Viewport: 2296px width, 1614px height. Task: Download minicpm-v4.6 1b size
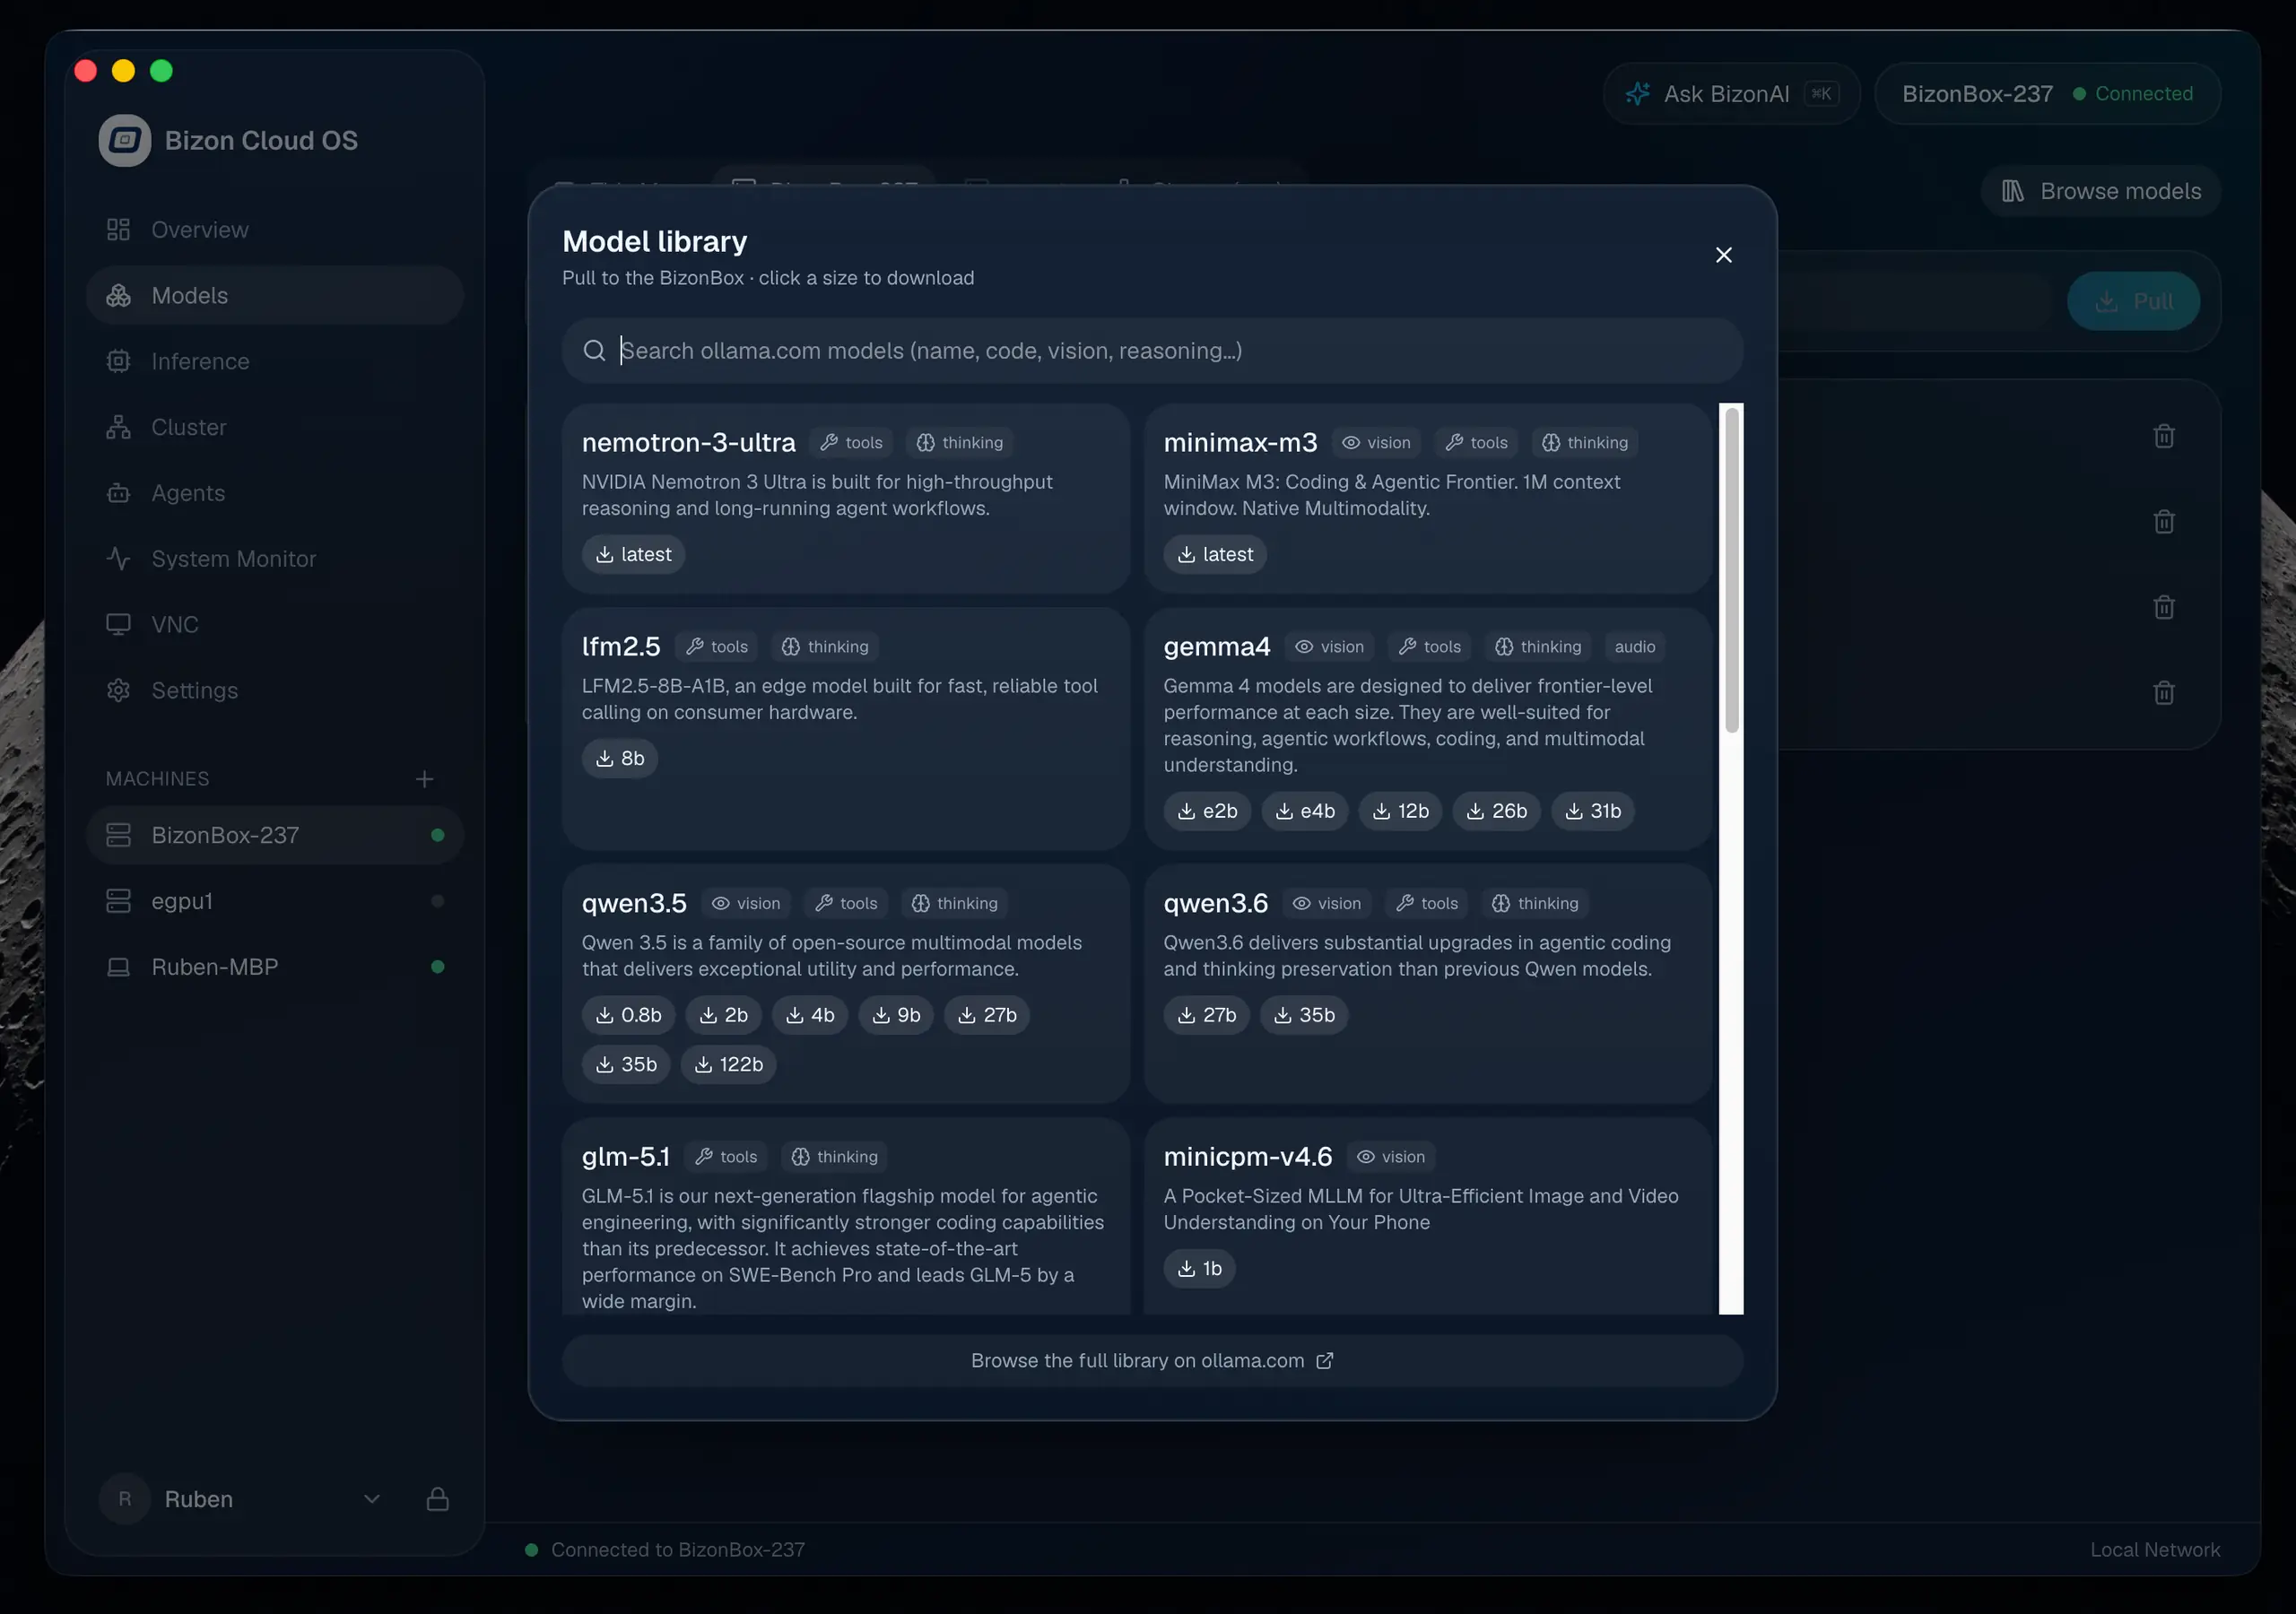[1199, 1269]
